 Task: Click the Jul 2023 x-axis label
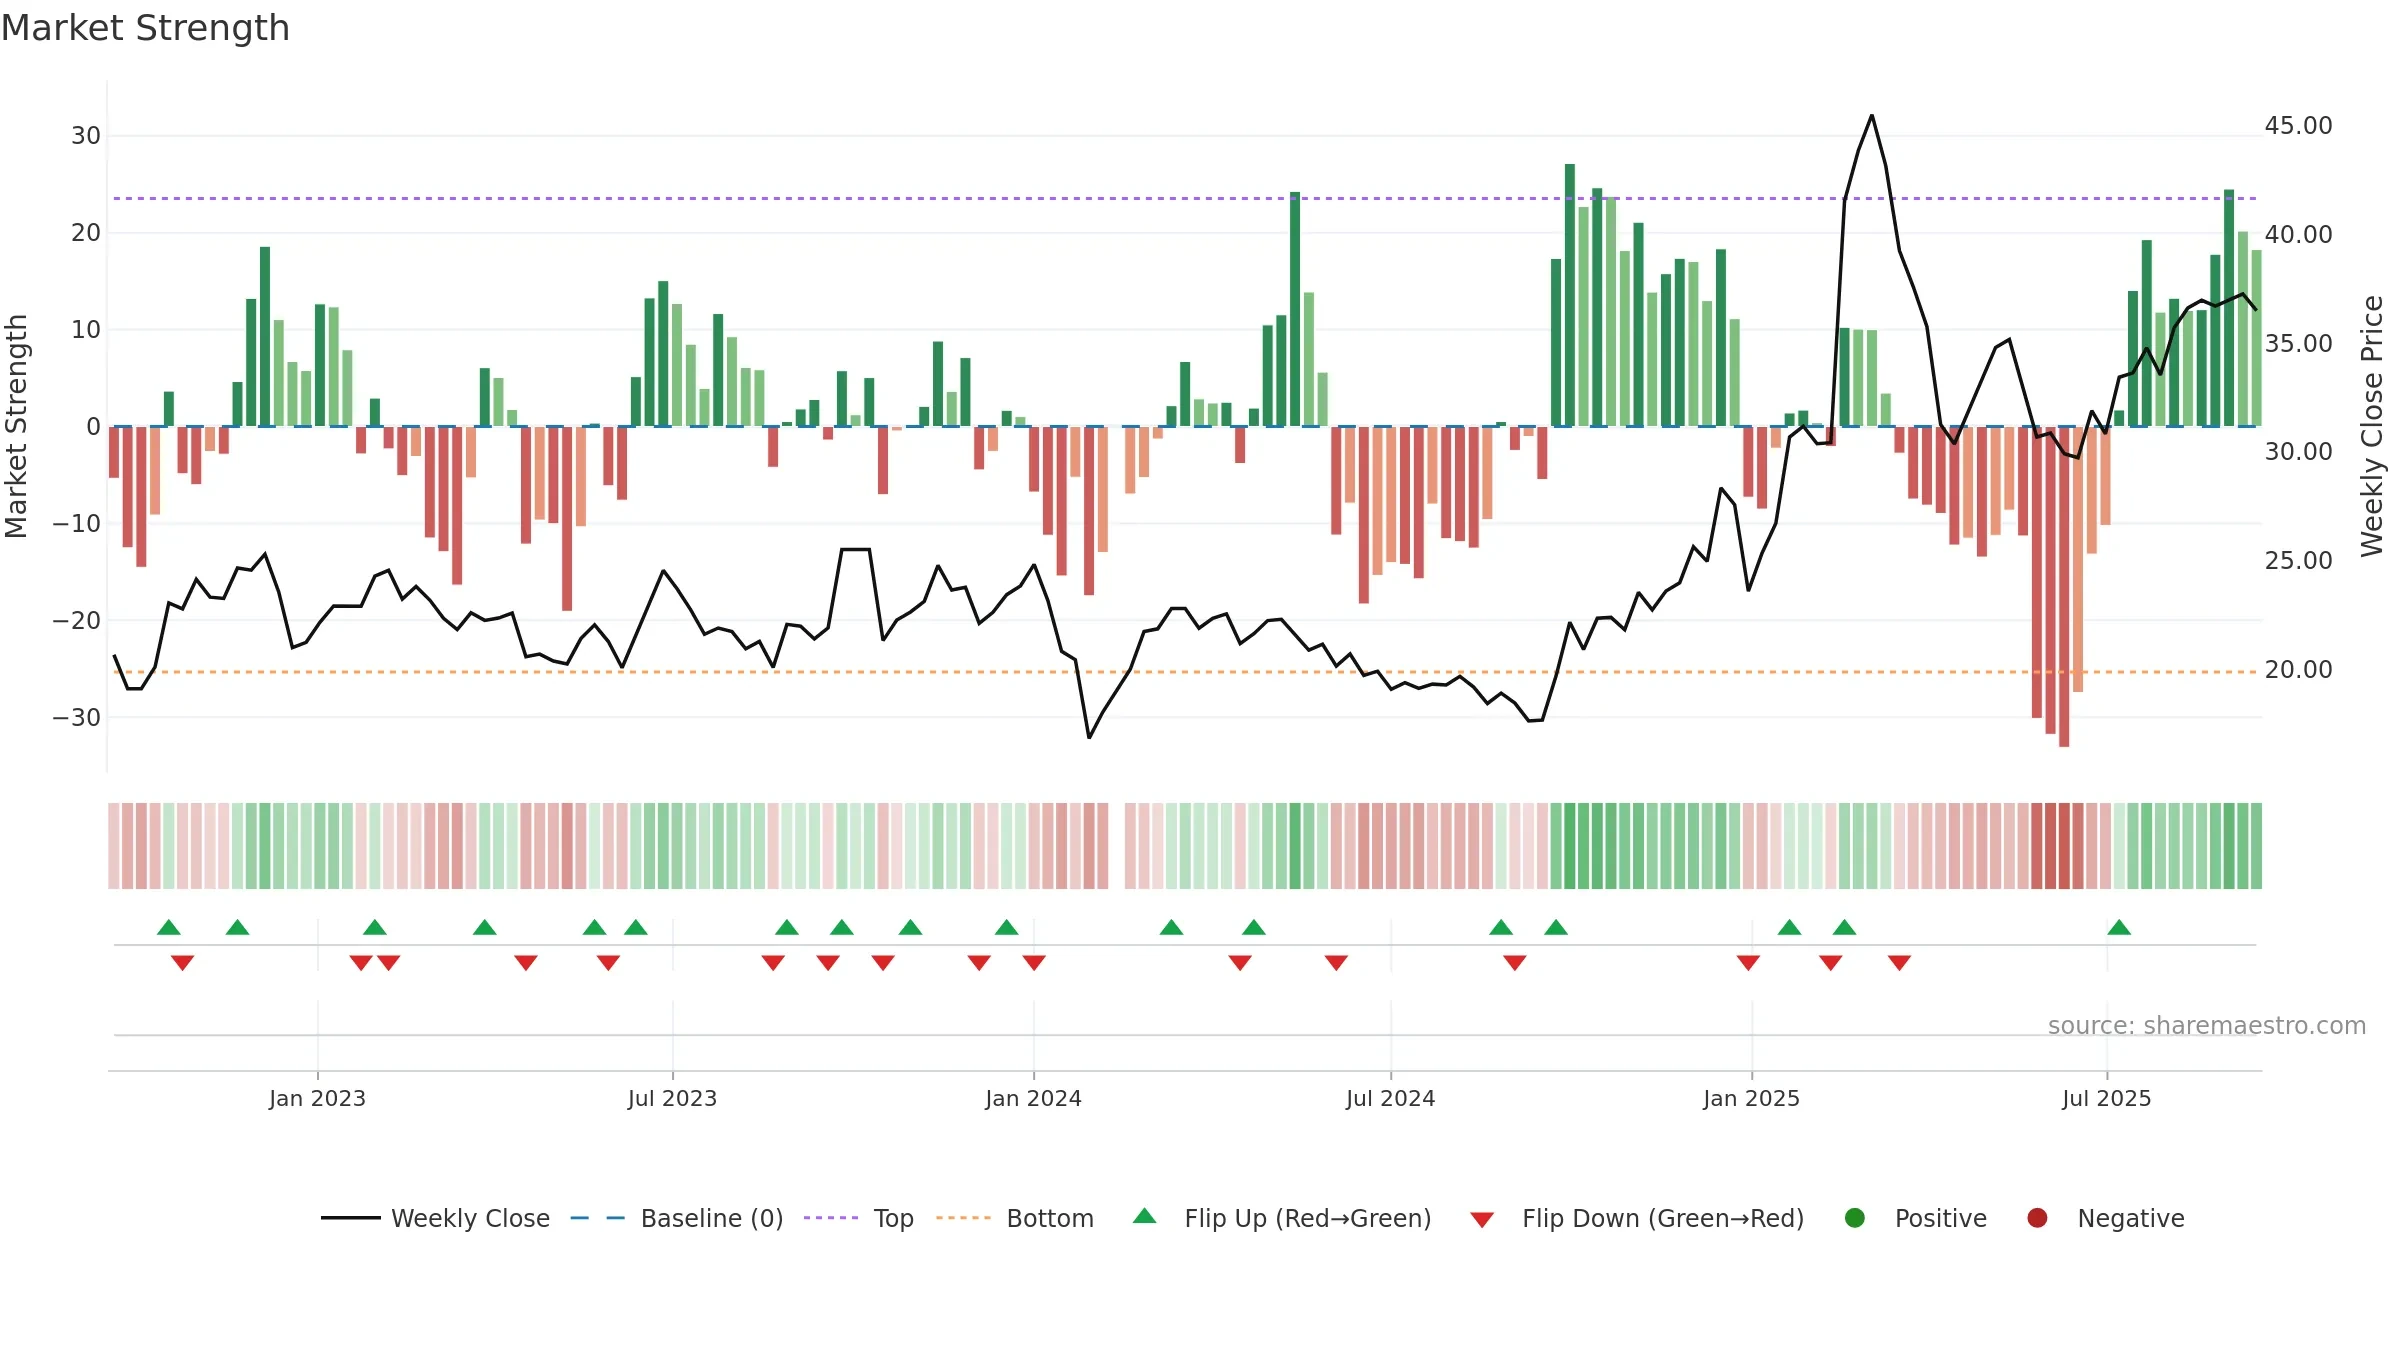point(672,1099)
